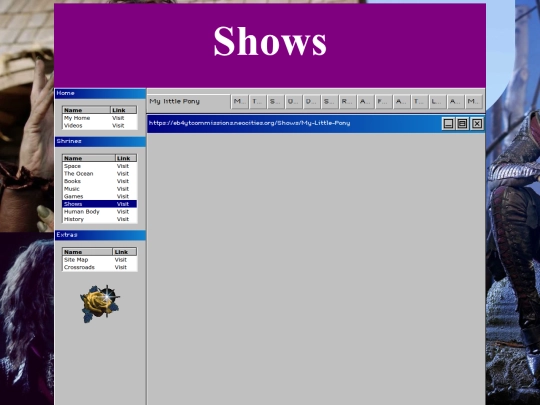540x405 pixels.
Task: Select 'History' shrine name
Action: tap(74, 219)
